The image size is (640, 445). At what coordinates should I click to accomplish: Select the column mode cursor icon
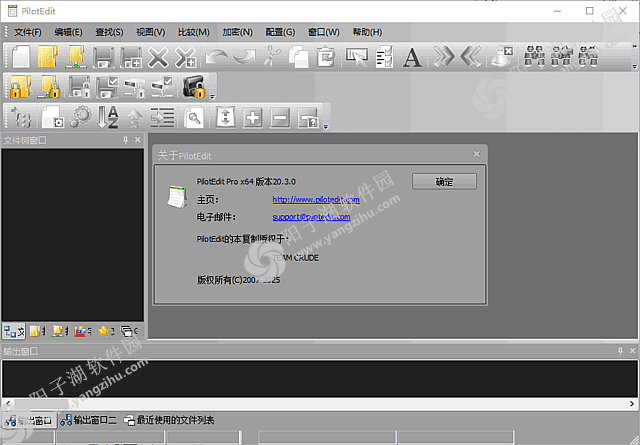coord(356,57)
